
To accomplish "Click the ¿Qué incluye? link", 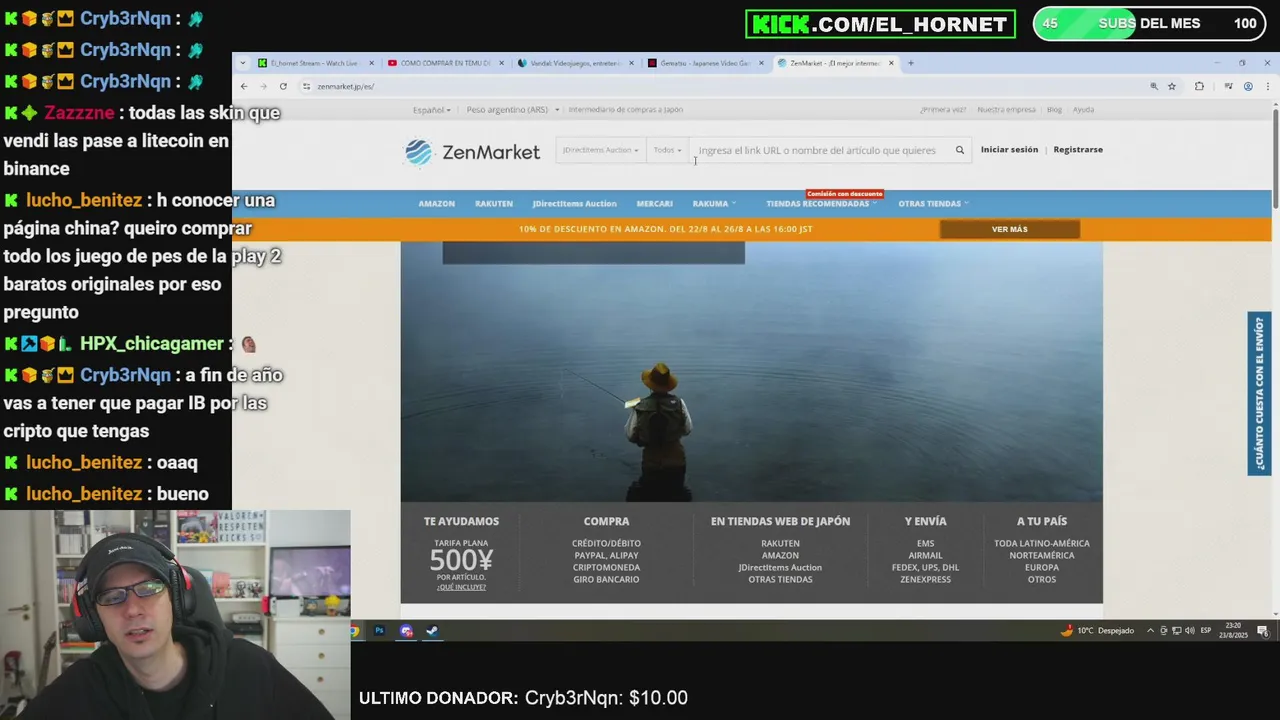I will (x=461, y=587).
